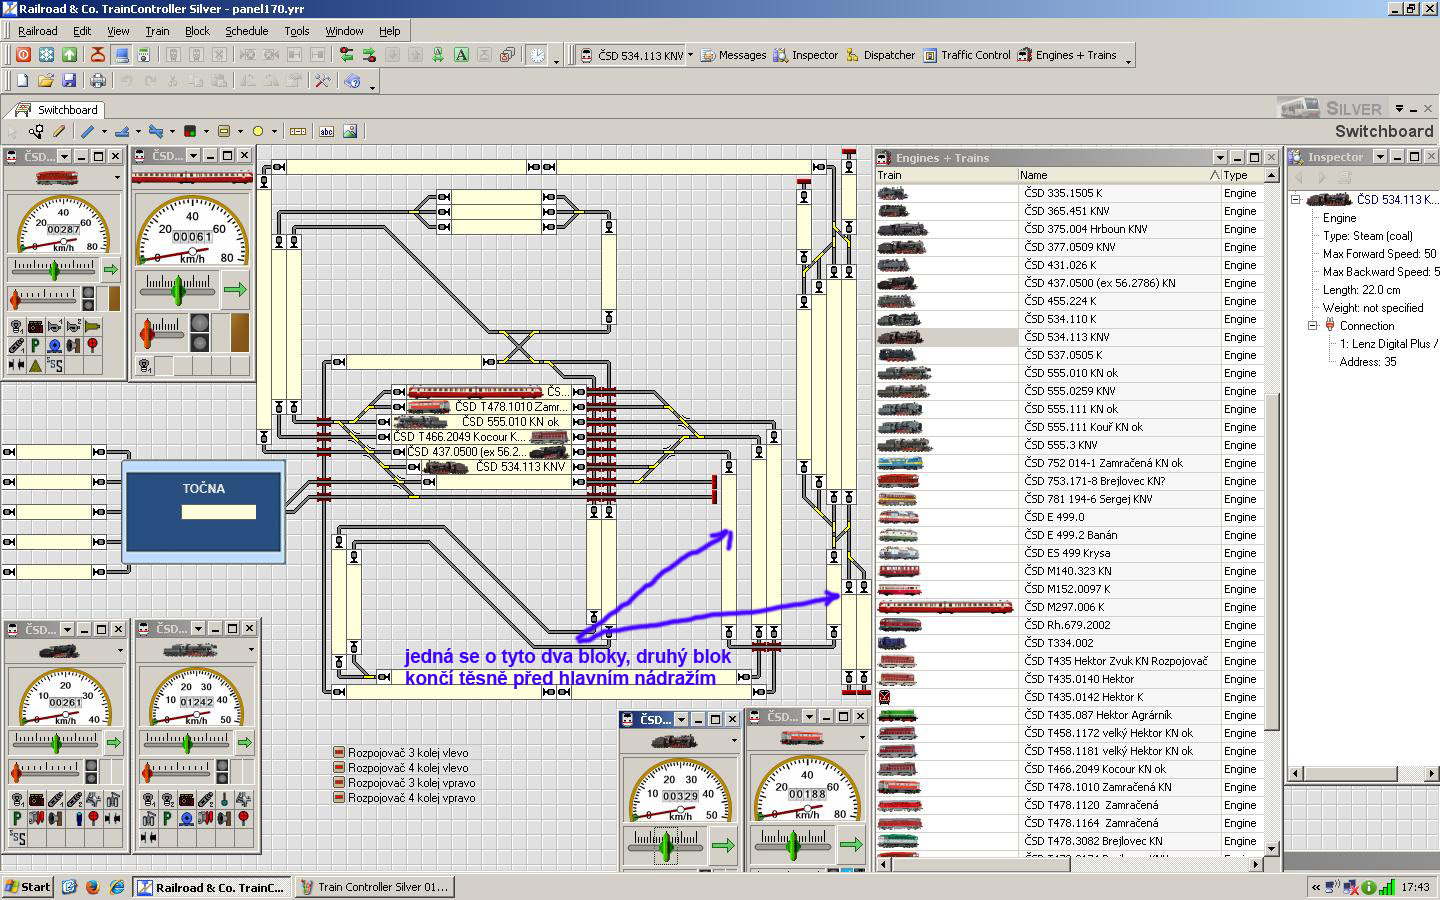Select ČSD 555.3 KNV in engines list
Image resolution: width=1440 pixels, height=900 pixels.
(x=1061, y=445)
